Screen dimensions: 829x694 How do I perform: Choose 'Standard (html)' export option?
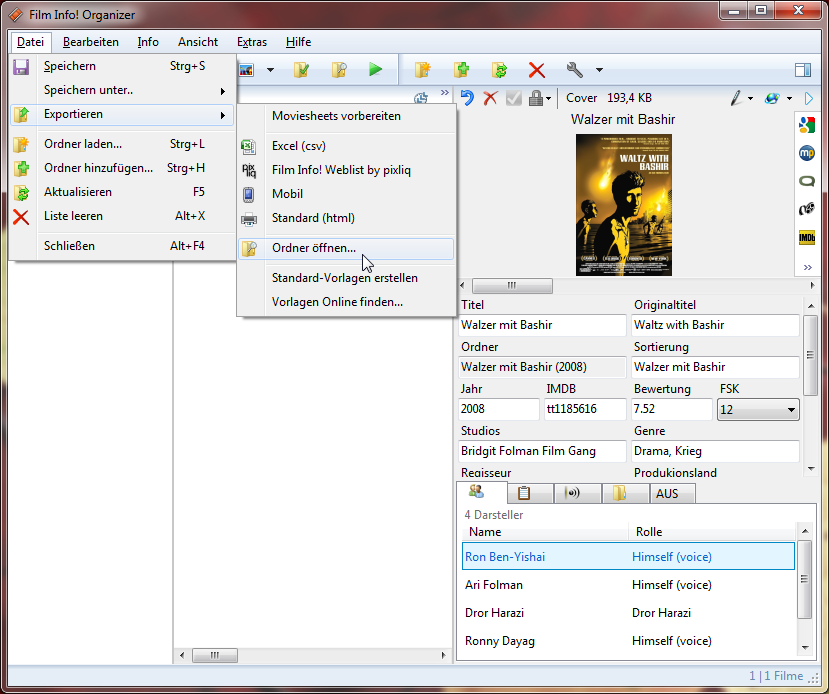coord(346,218)
